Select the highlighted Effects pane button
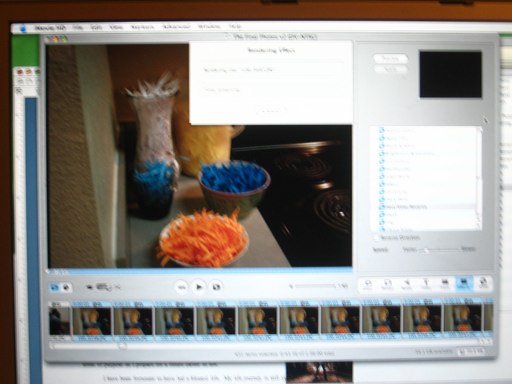Image resolution: width=512 pixels, height=384 pixels. click(464, 285)
